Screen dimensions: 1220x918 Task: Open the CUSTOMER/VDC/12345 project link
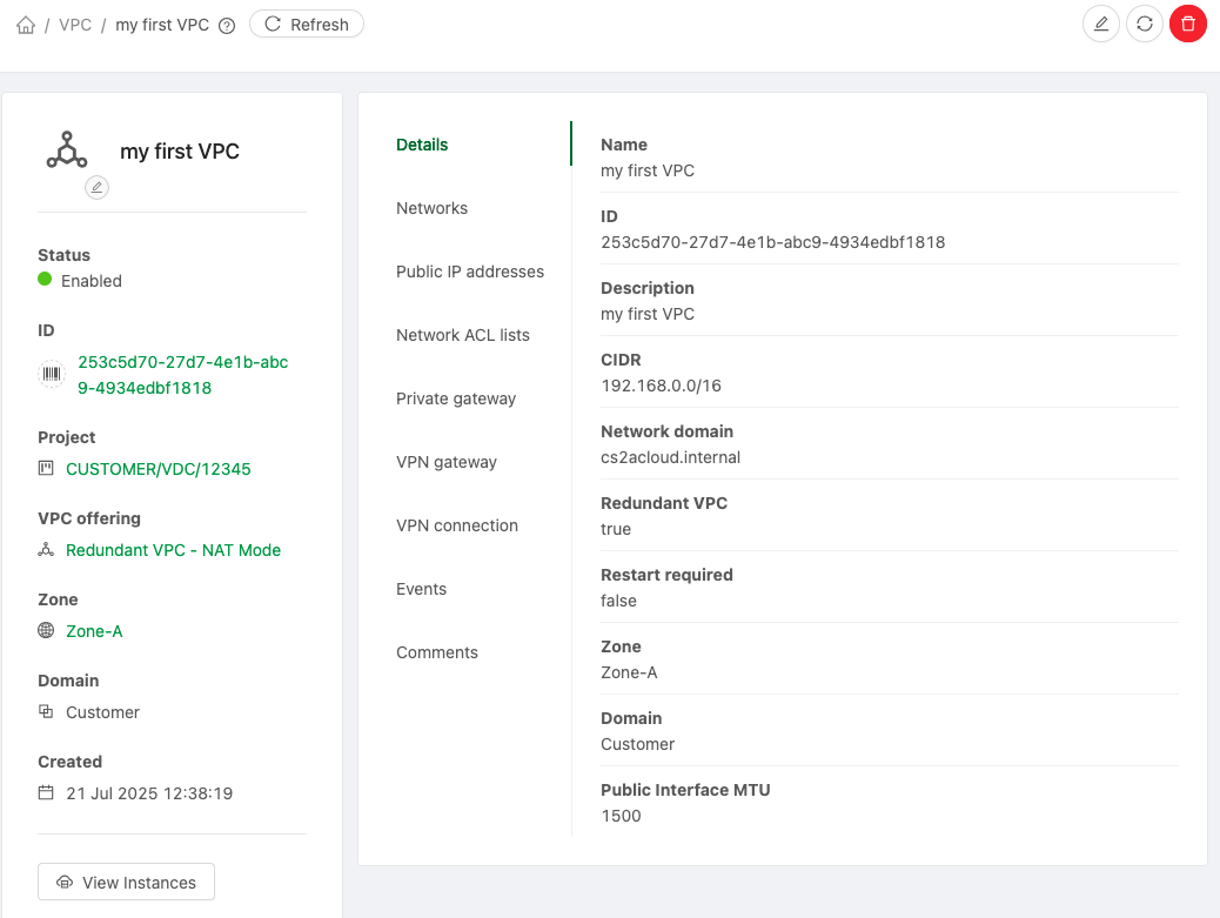click(158, 469)
